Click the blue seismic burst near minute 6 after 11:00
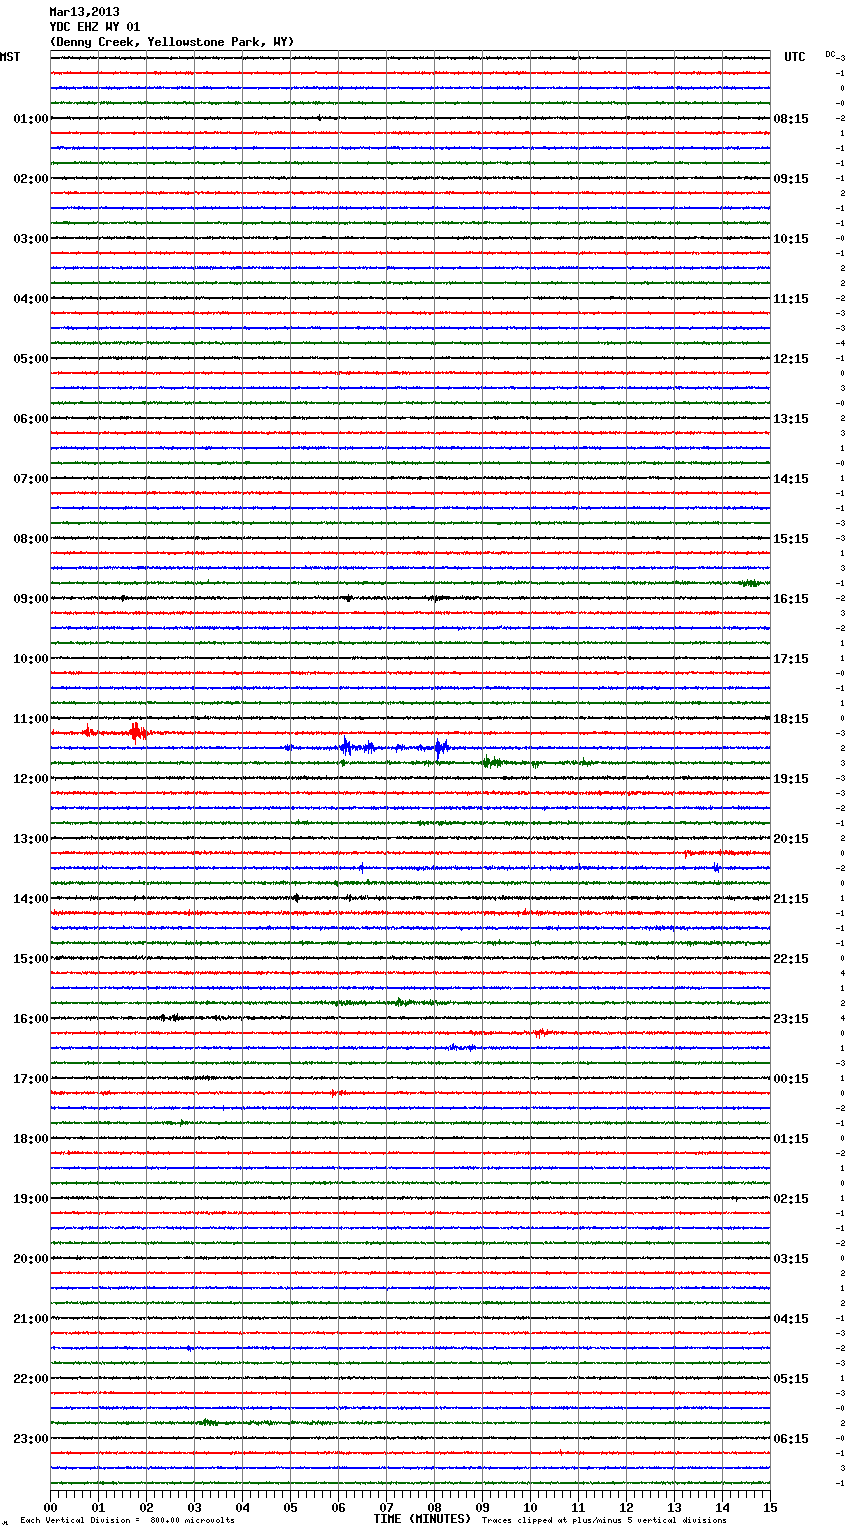The image size is (850, 1534). (345, 746)
